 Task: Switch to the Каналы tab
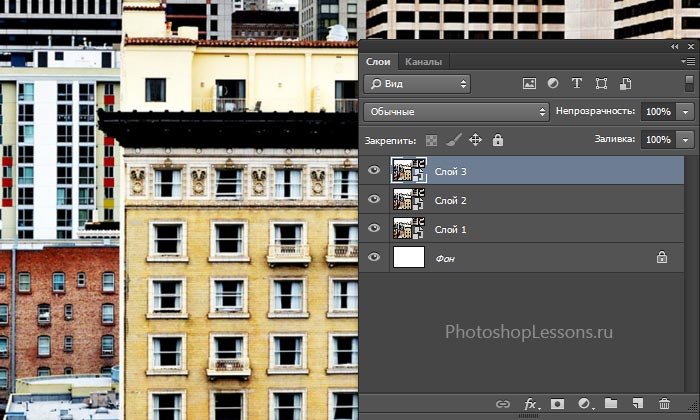pos(423,62)
